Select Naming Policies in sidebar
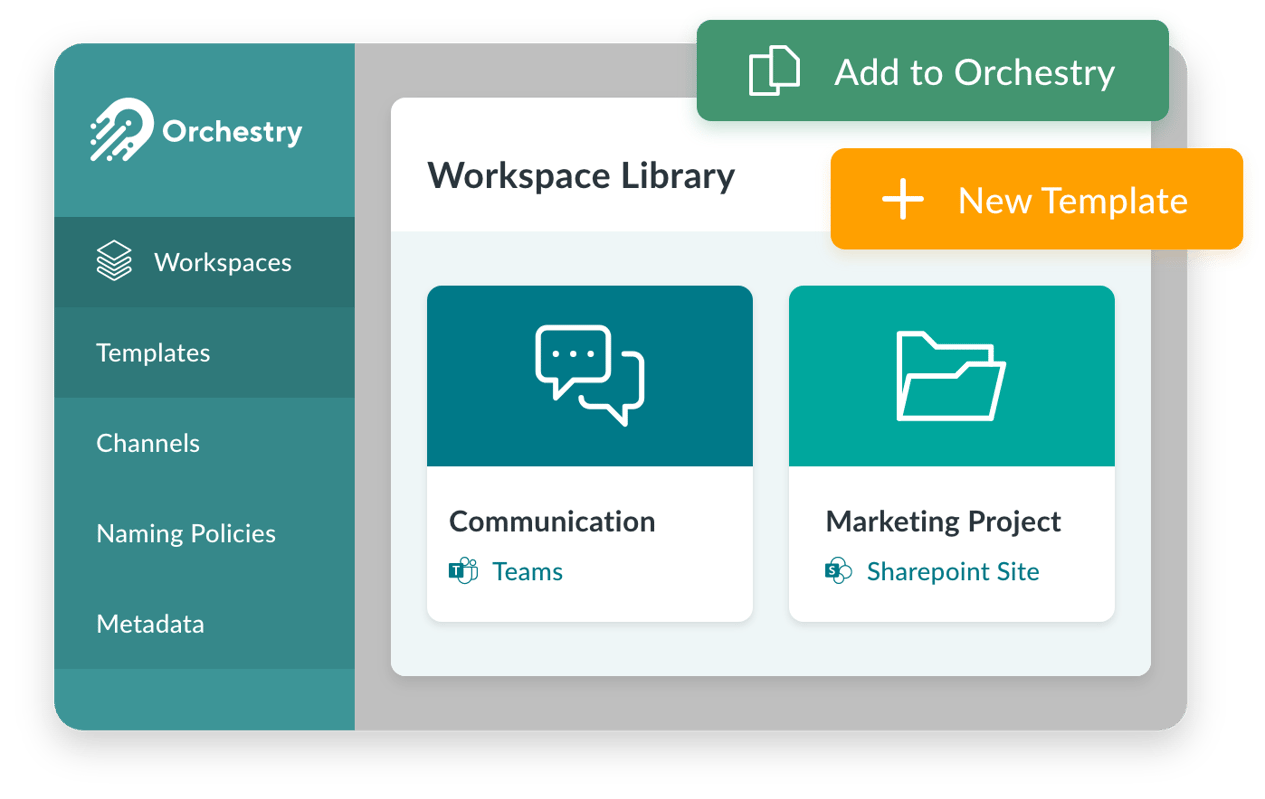This screenshot has height=799, width=1265. pyautogui.click(x=205, y=533)
